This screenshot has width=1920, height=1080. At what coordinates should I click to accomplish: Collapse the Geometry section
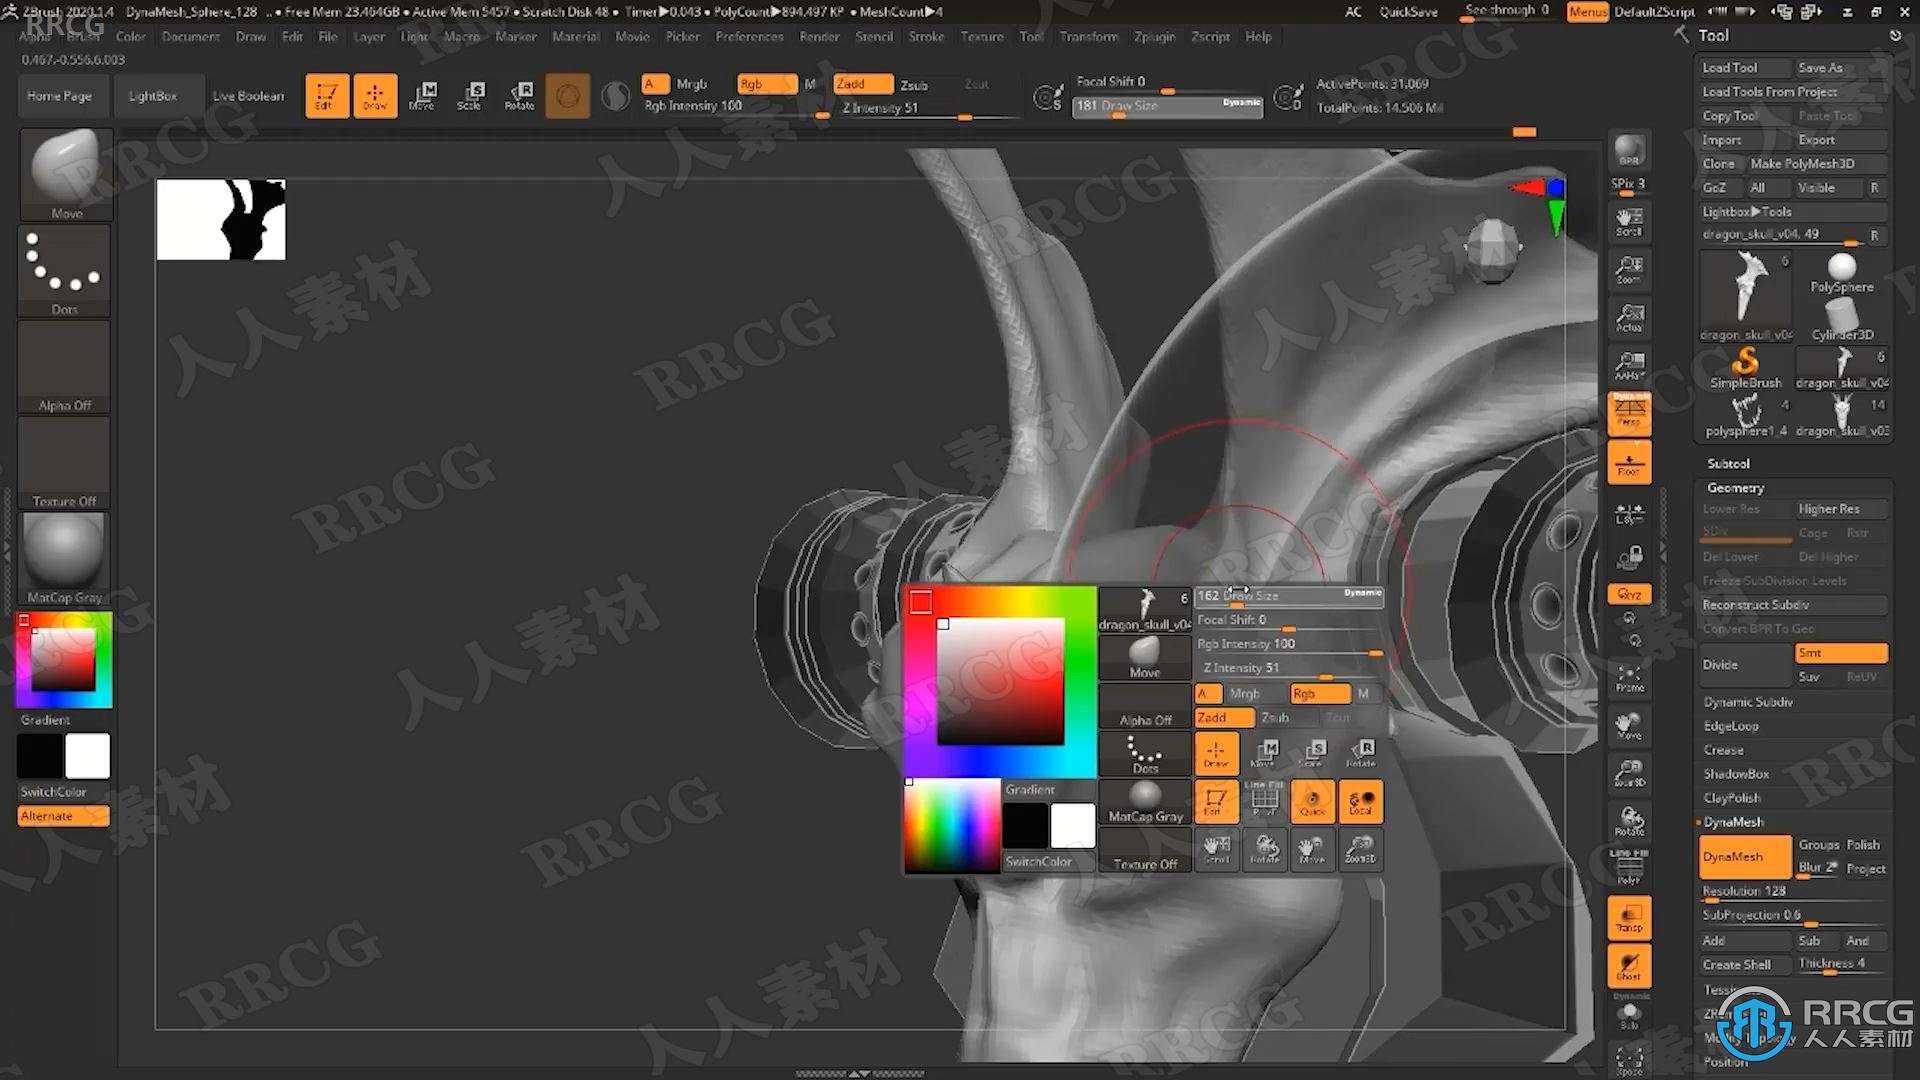point(1735,488)
